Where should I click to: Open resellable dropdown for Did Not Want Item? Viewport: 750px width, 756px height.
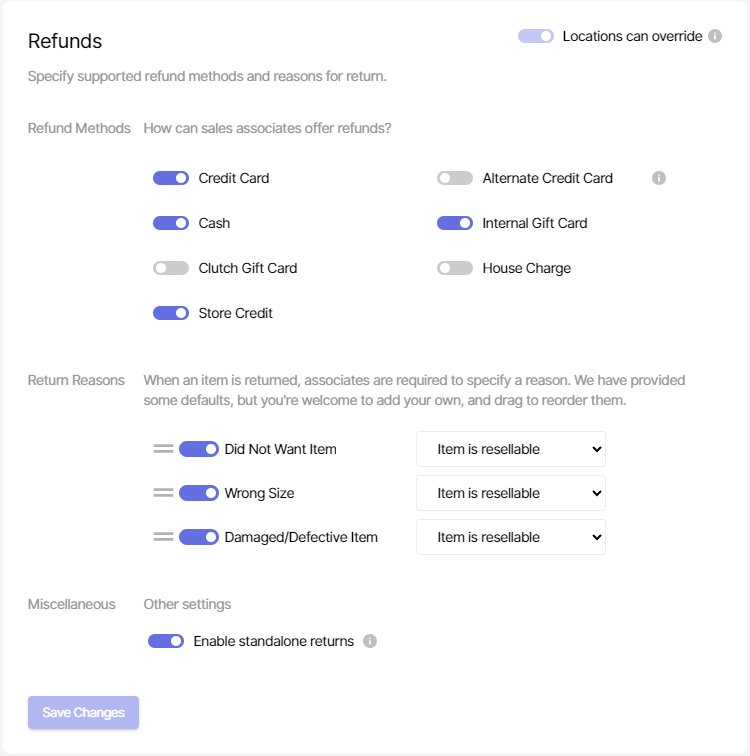coord(511,449)
